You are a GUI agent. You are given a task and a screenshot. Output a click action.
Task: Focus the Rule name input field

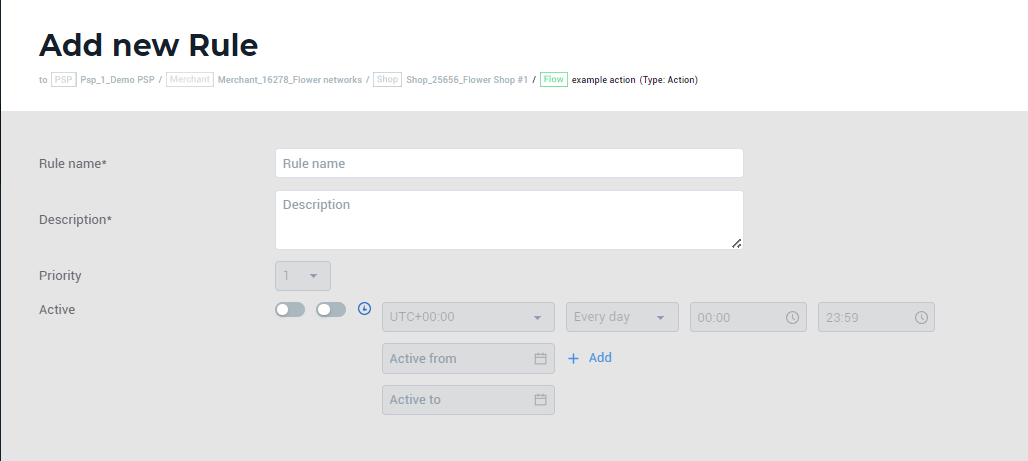[509, 163]
